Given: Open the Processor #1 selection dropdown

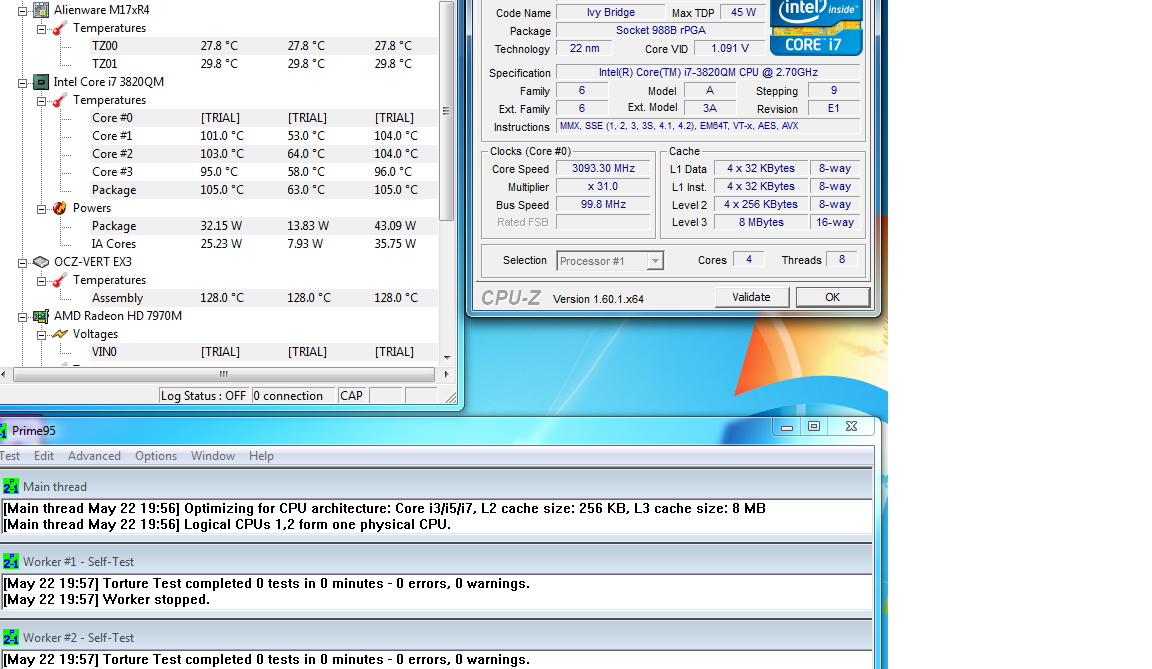Looking at the screenshot, I should (655, 261).
